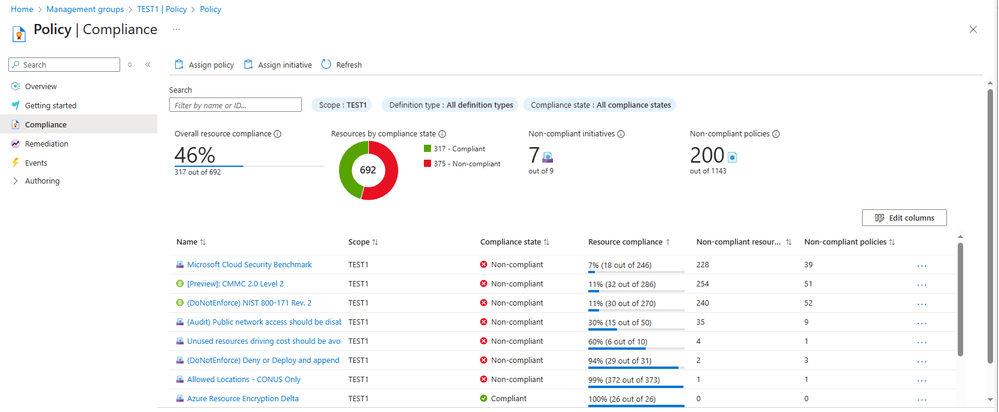Open more options for Unused resources row
Viewport: 999px width, 412px height.
click(922, 342)
